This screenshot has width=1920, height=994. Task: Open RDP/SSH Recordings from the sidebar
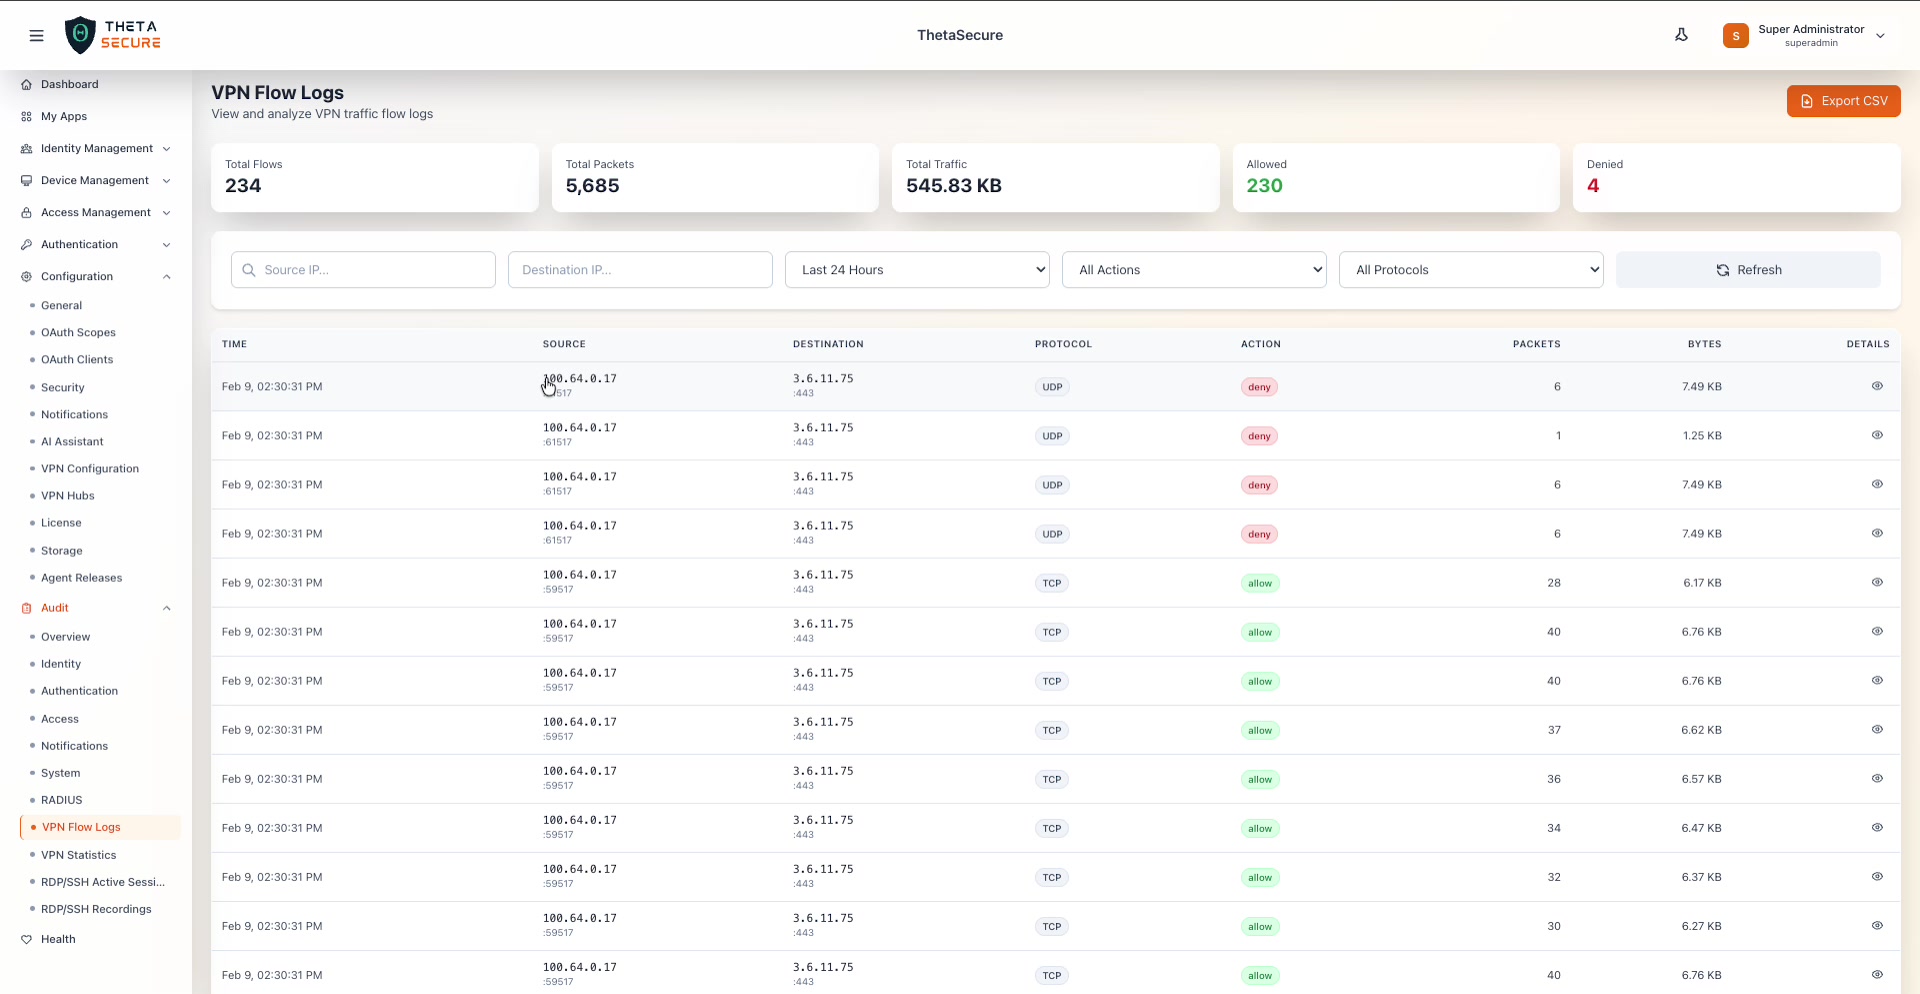96,909
